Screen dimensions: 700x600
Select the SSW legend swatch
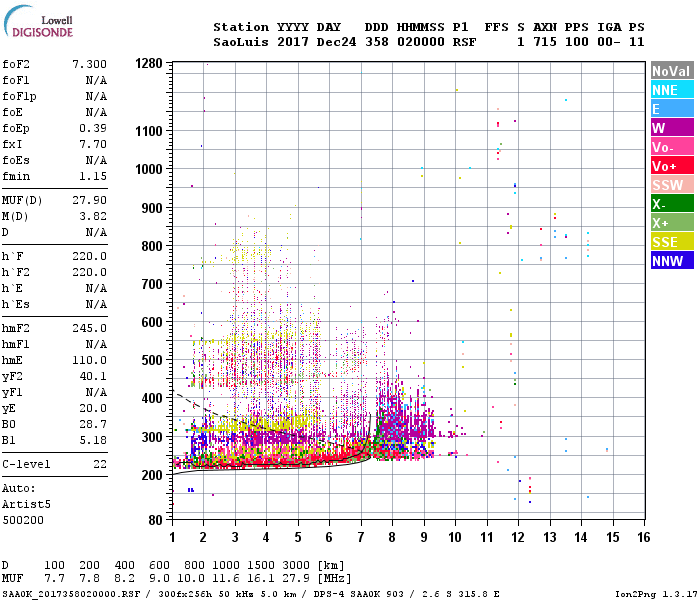(672, 185)
